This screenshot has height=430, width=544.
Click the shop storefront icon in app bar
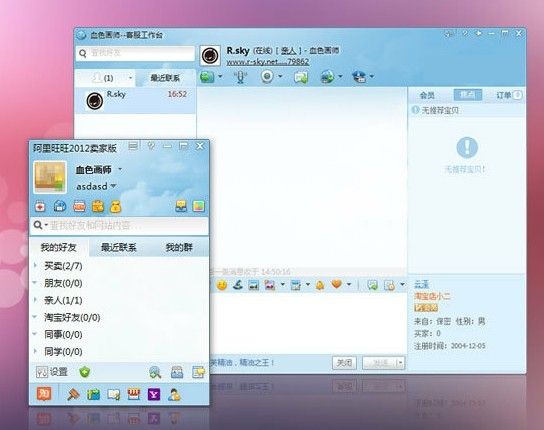pos(134,395)
